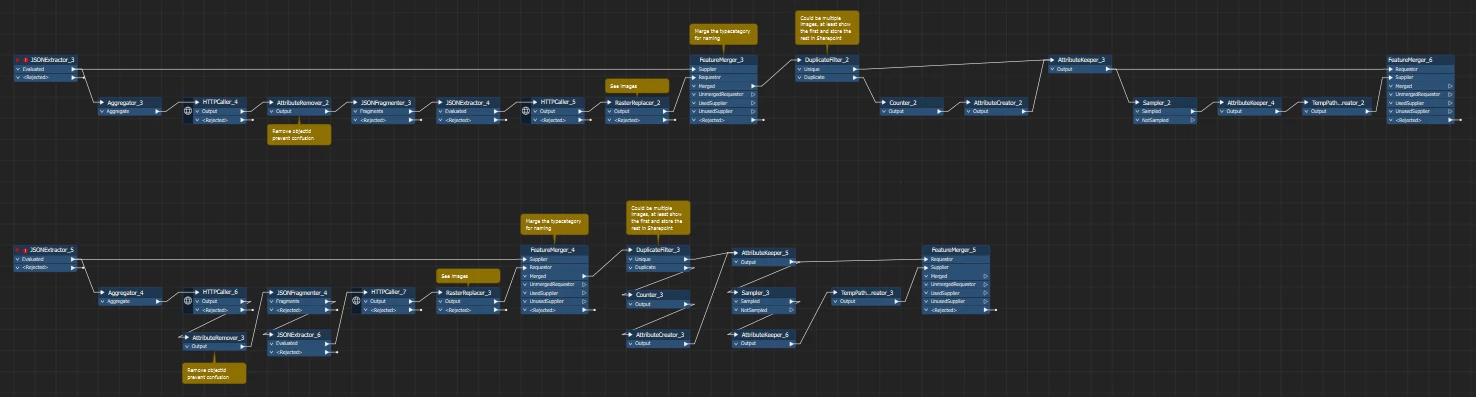Expand the Evaluated port chevron on JSONExtractor_3

[x=18, y=69]
